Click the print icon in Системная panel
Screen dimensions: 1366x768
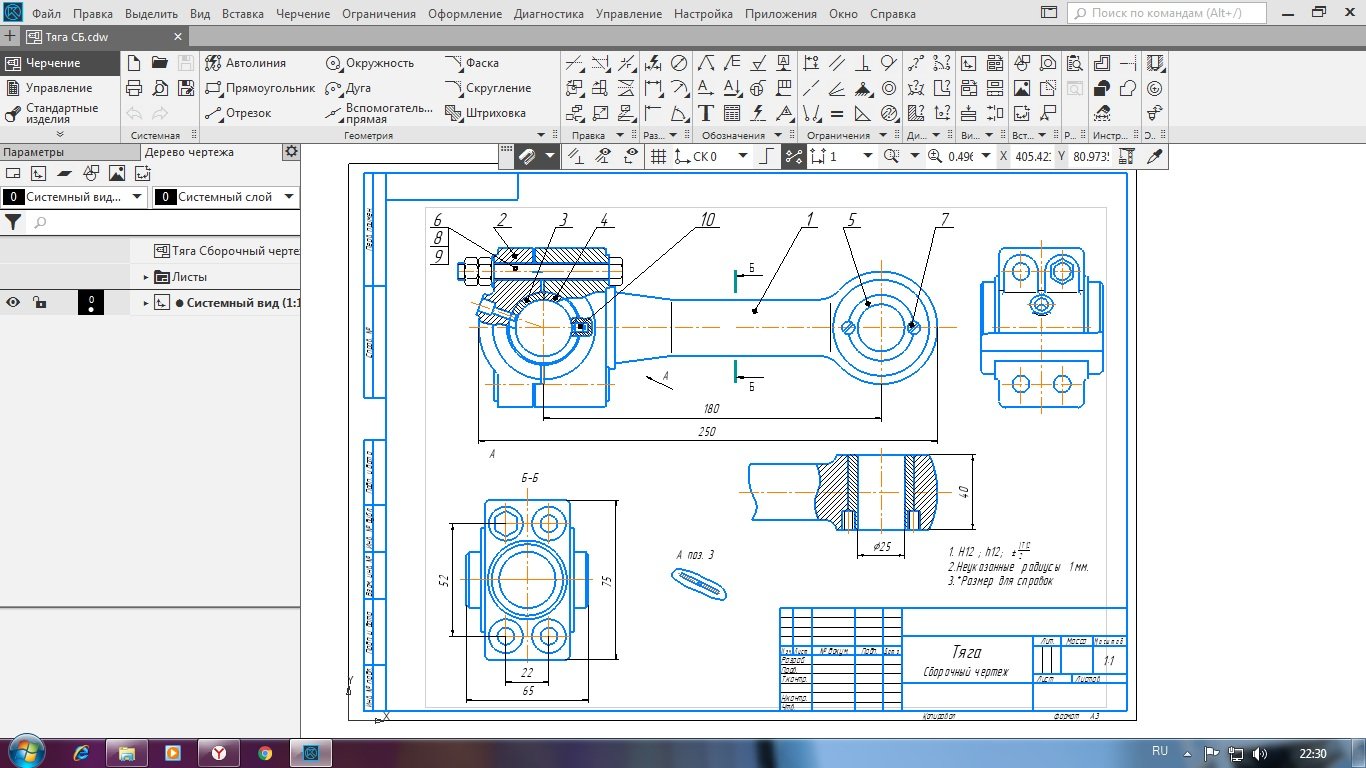point(134,88)
